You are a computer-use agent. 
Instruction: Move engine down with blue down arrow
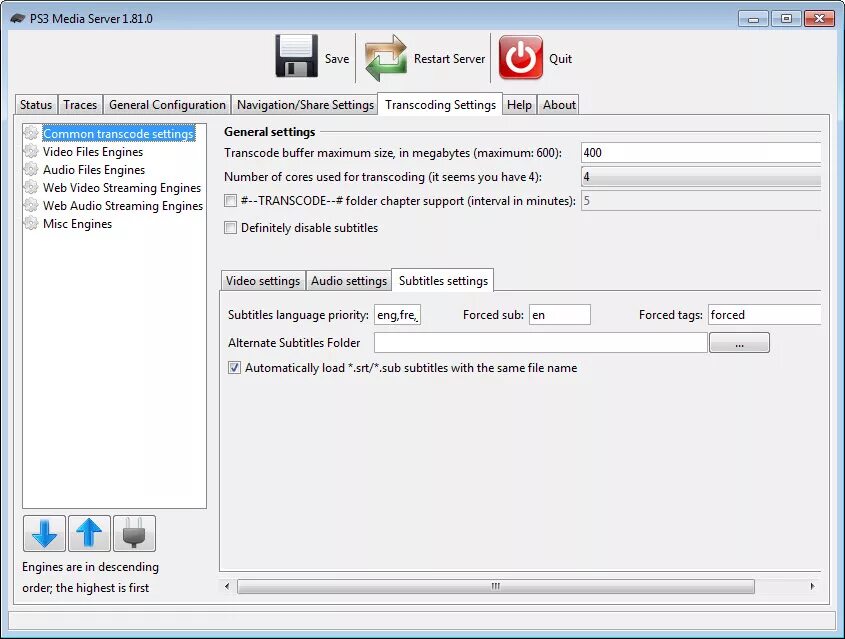point(45,533)
